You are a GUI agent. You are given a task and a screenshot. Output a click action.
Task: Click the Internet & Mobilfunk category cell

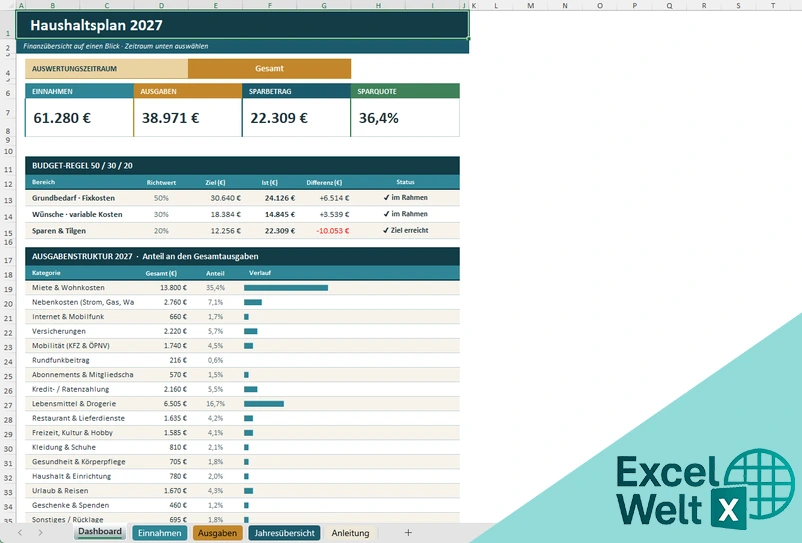point(79,317)
